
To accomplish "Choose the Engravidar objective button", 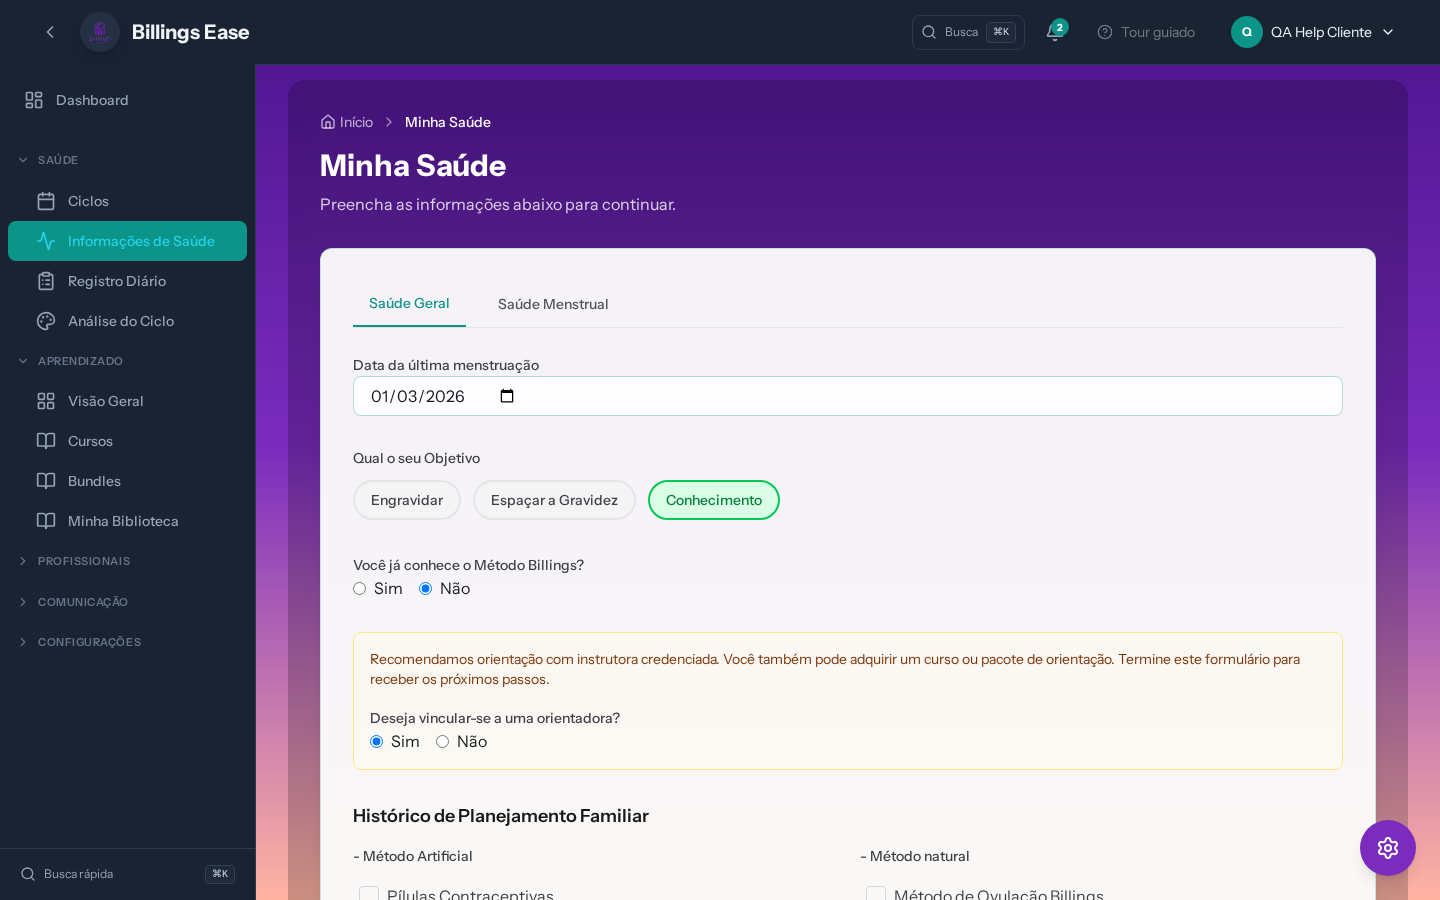I will click(407, 500).
